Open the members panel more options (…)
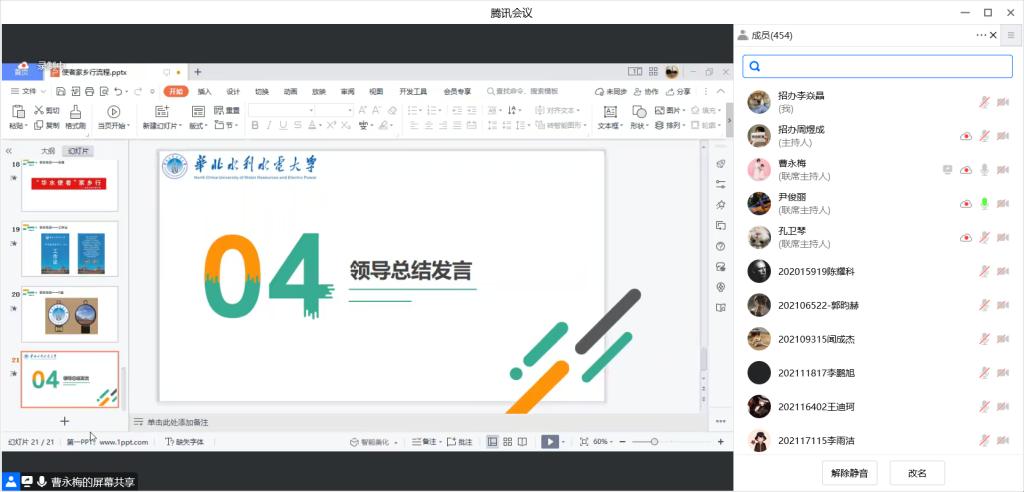This screenshot has height=492, width=1024. click(x=981, y=36)
